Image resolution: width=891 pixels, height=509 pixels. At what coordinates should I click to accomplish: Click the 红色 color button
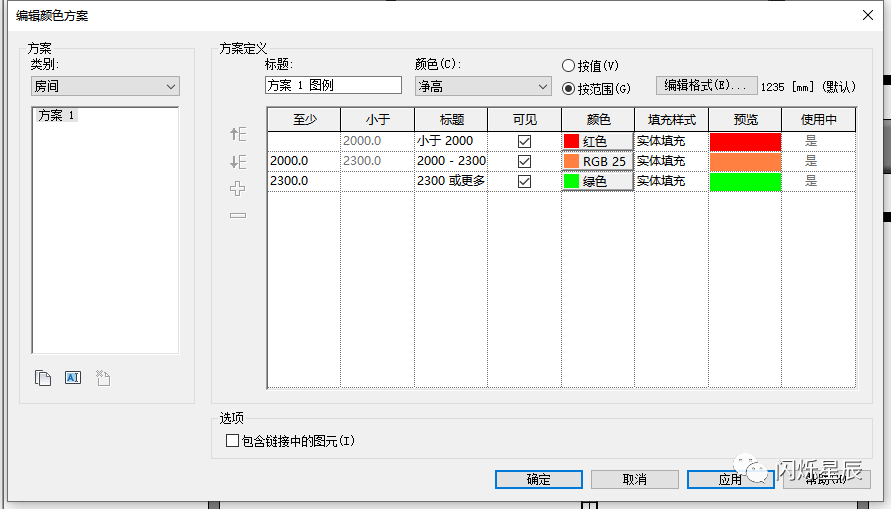pos(598,141)
